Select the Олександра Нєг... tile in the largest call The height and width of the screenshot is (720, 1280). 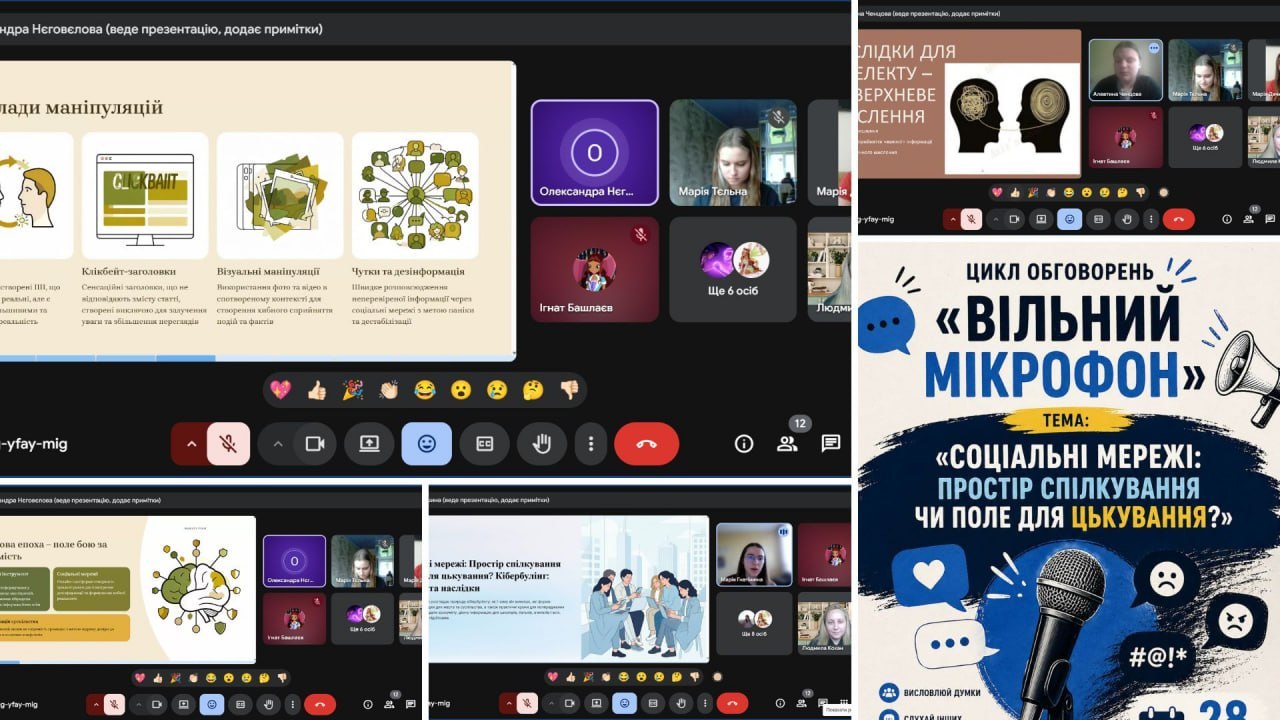click(595, 153)
